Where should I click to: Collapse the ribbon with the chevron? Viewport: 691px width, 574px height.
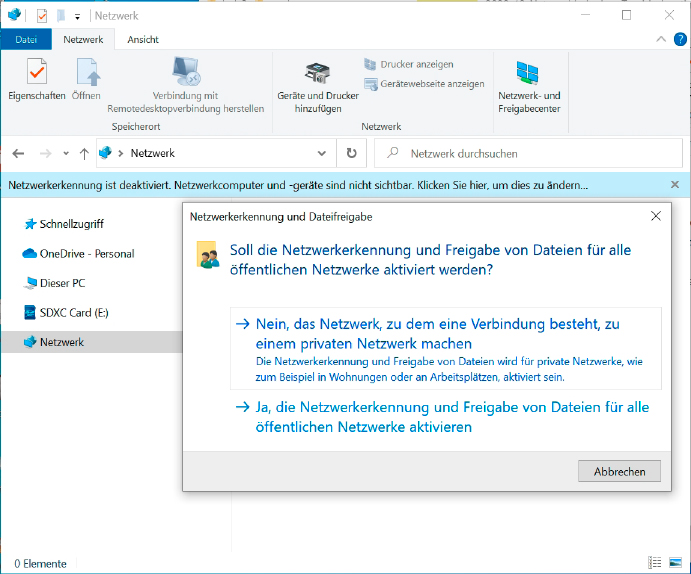coord(661,39)
